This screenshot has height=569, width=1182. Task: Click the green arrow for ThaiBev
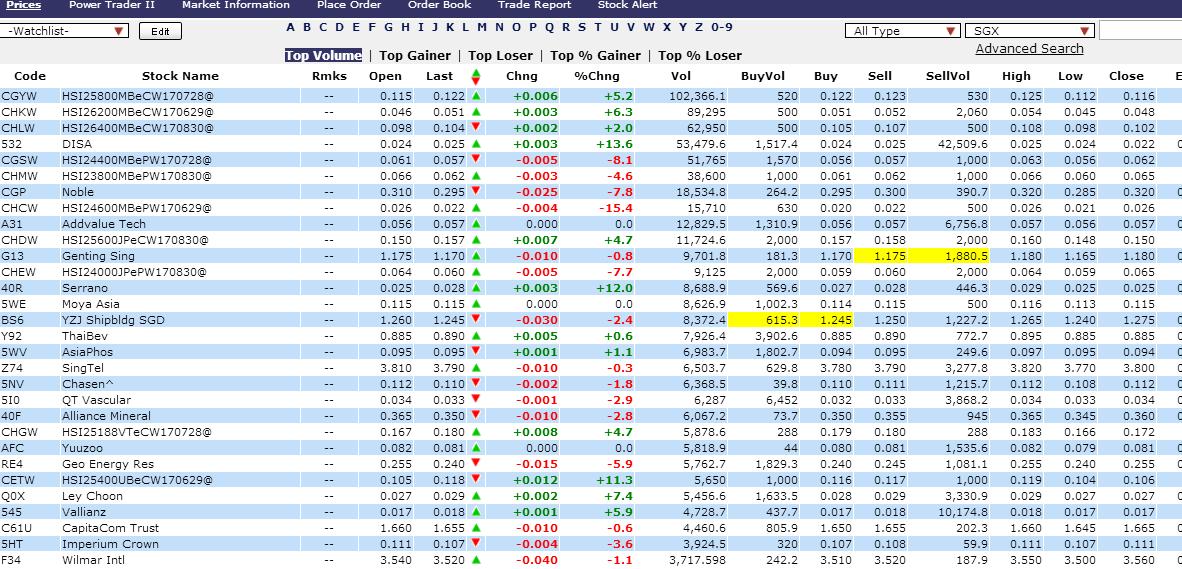pos(476,336)
